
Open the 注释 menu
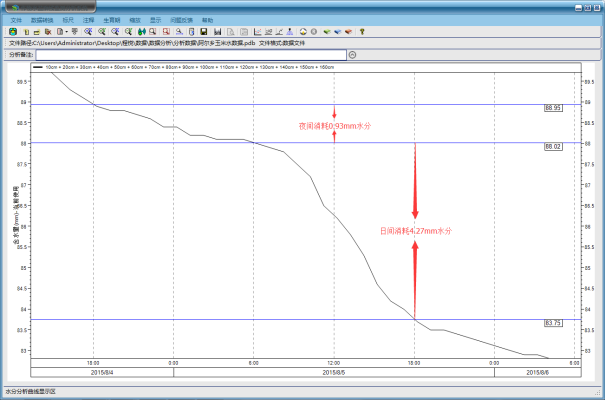click(88, 20)
